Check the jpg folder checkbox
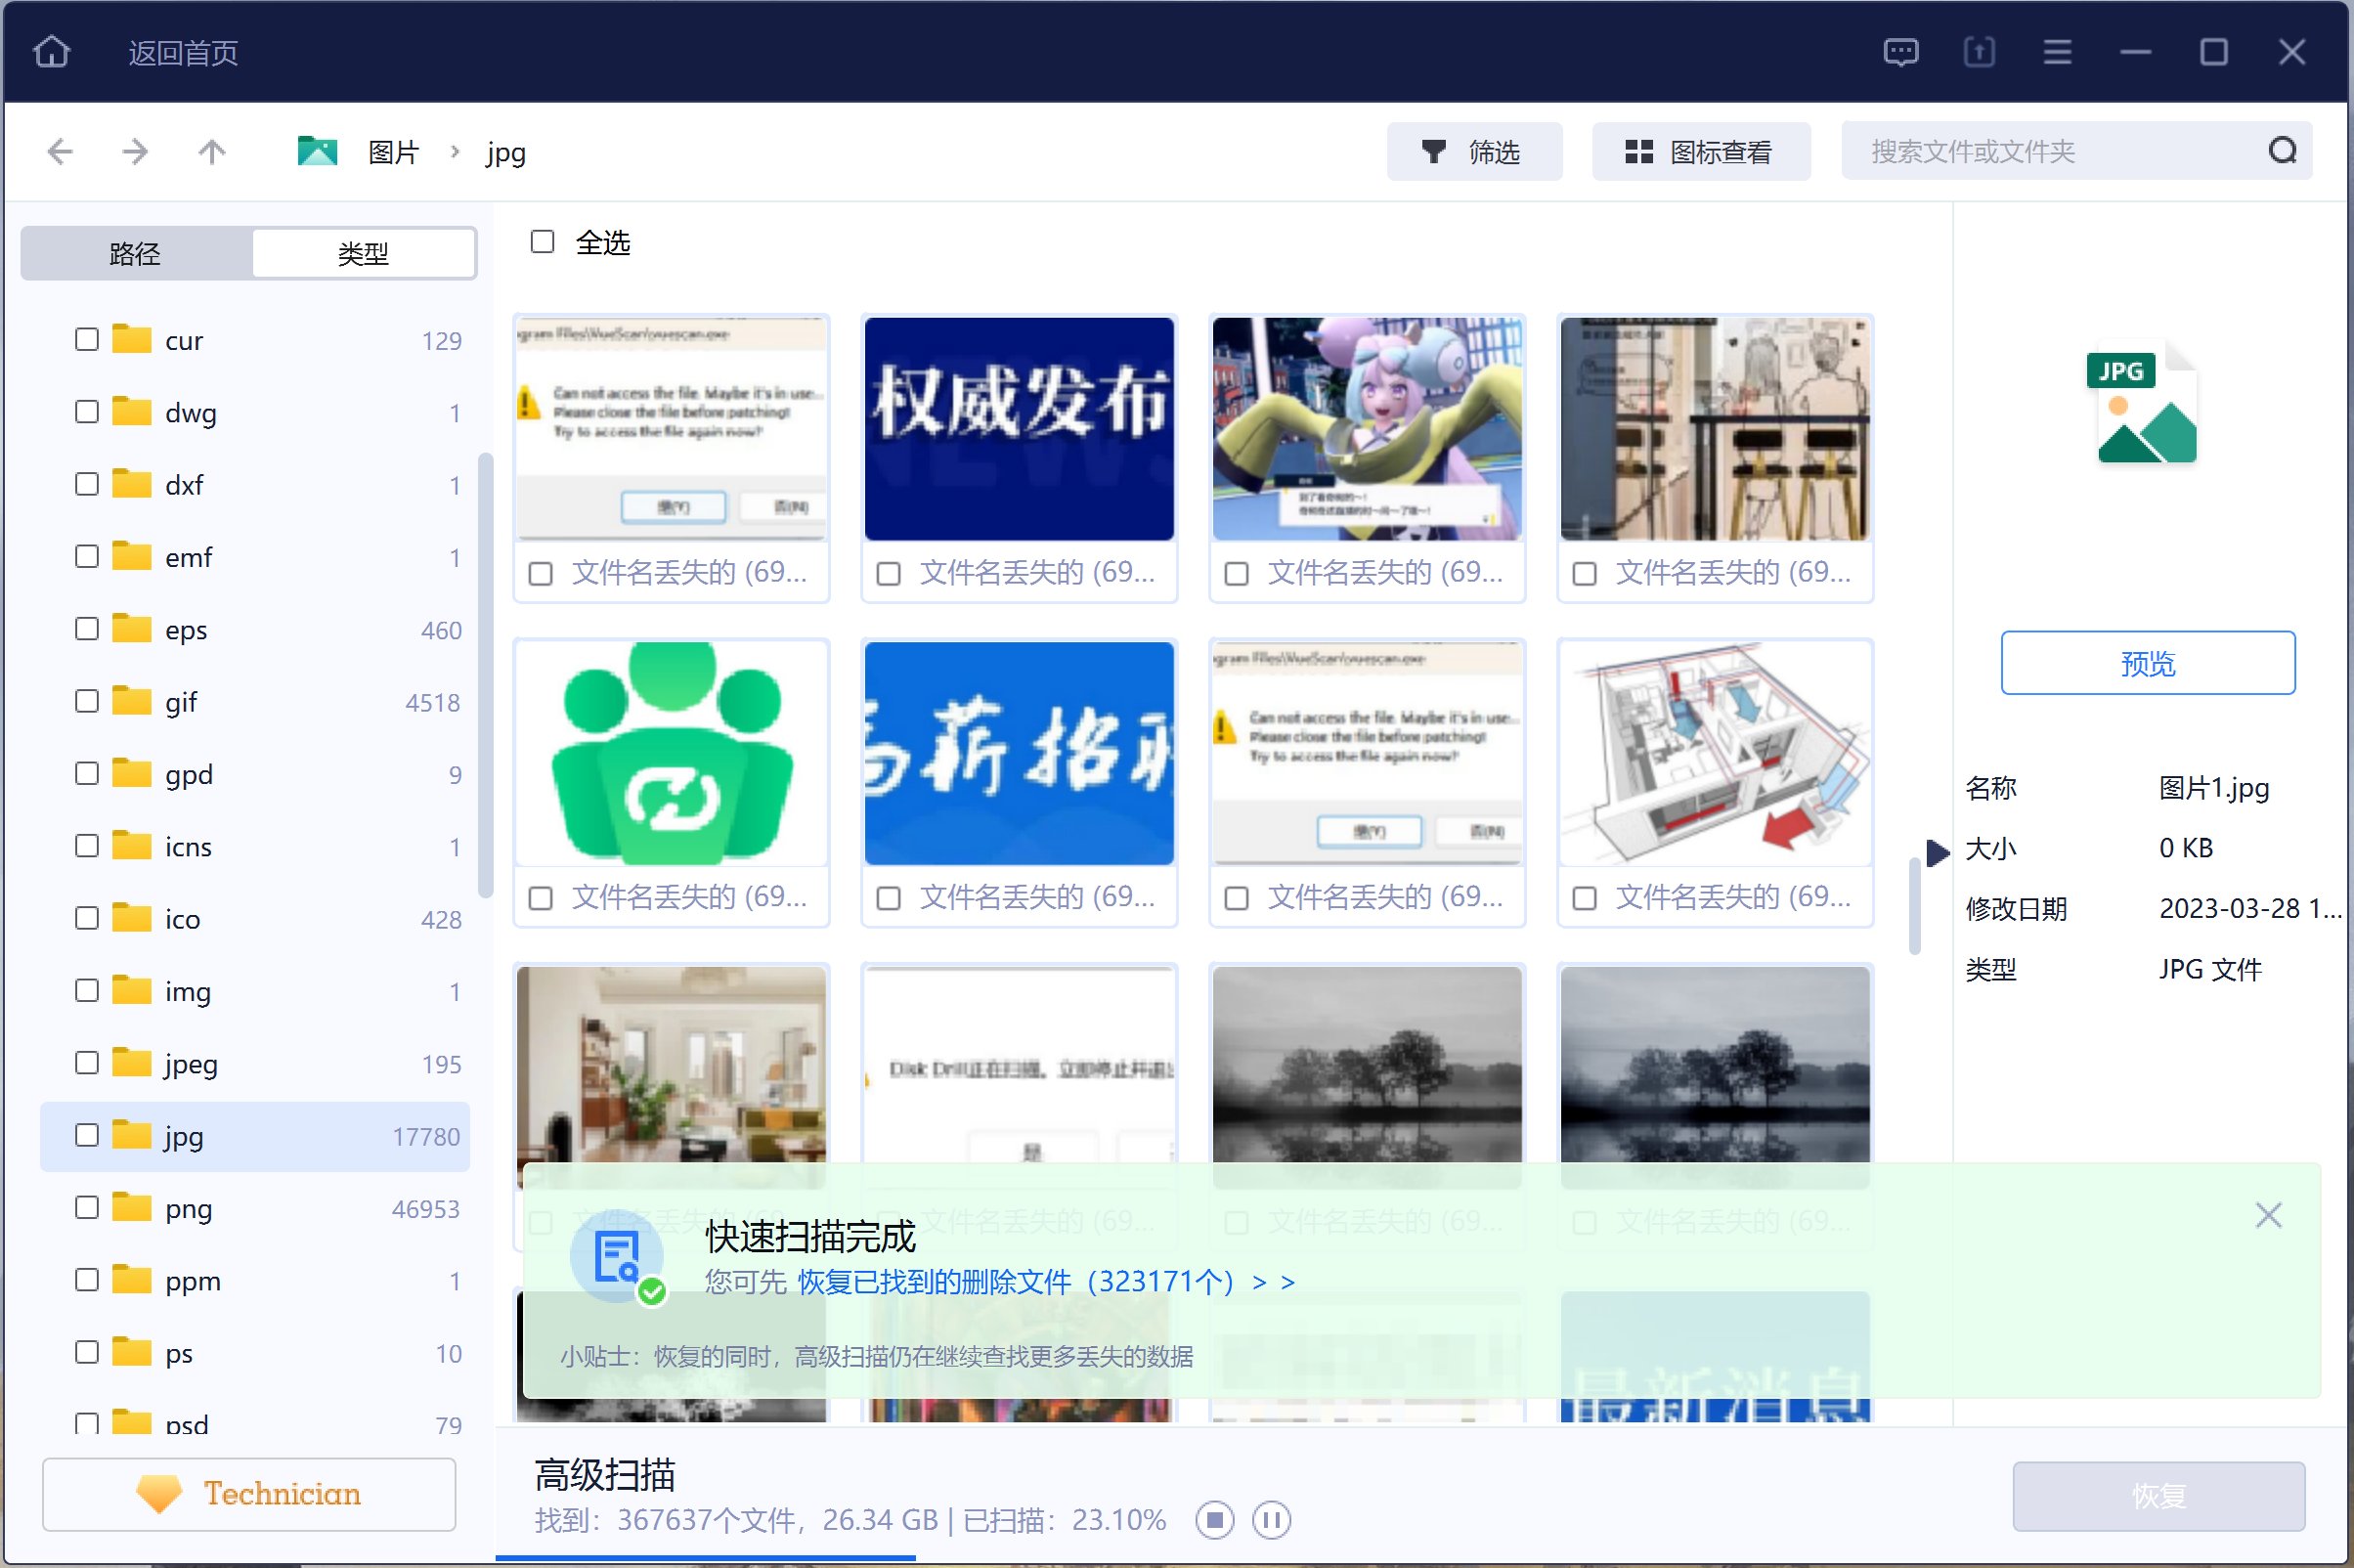Viewport: 2354px width, 1568px height. (87, 1135)
